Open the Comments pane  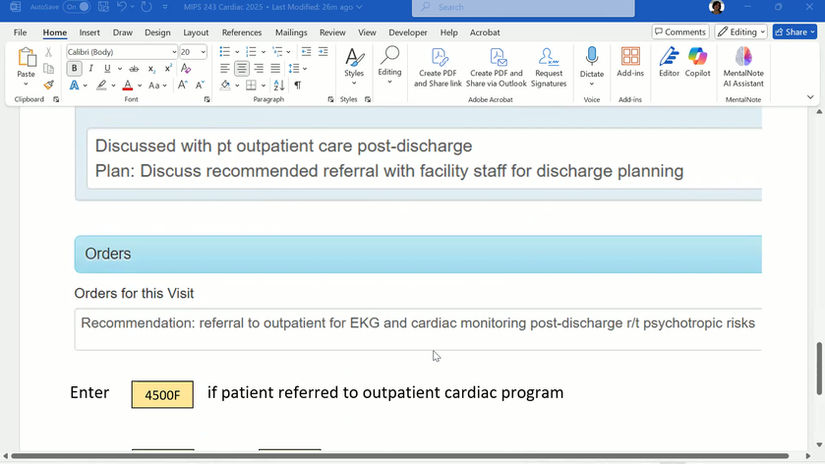coord(680,32)
